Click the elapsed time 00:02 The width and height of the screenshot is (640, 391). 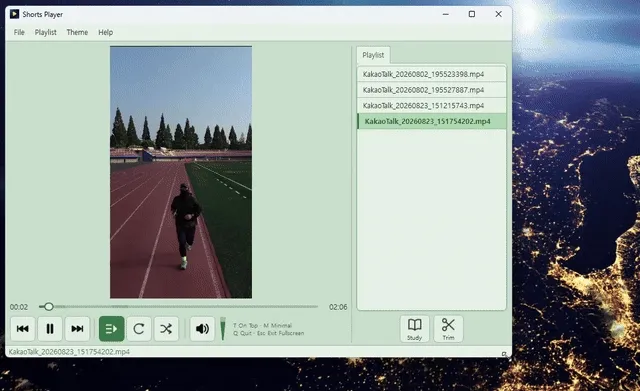19,307
